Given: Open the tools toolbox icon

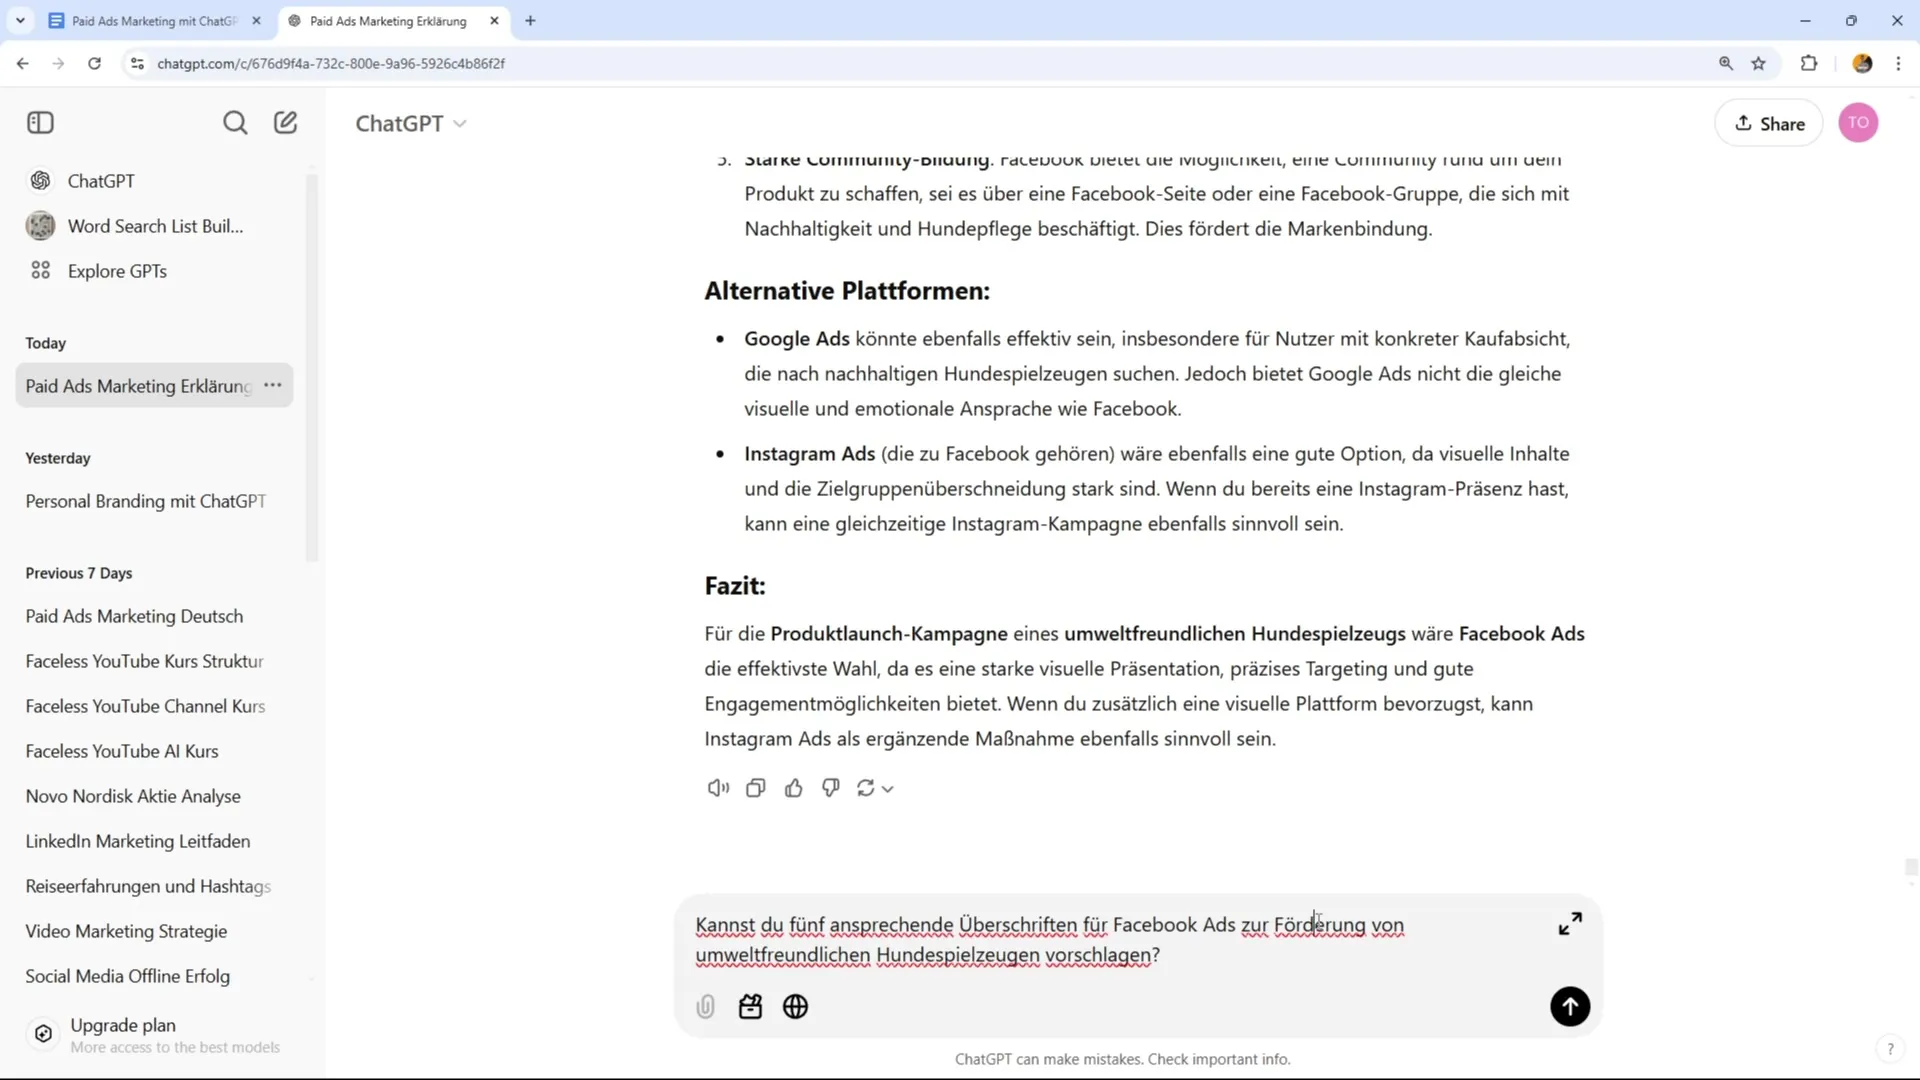Looking at the screenshot, I should 751,1007.
